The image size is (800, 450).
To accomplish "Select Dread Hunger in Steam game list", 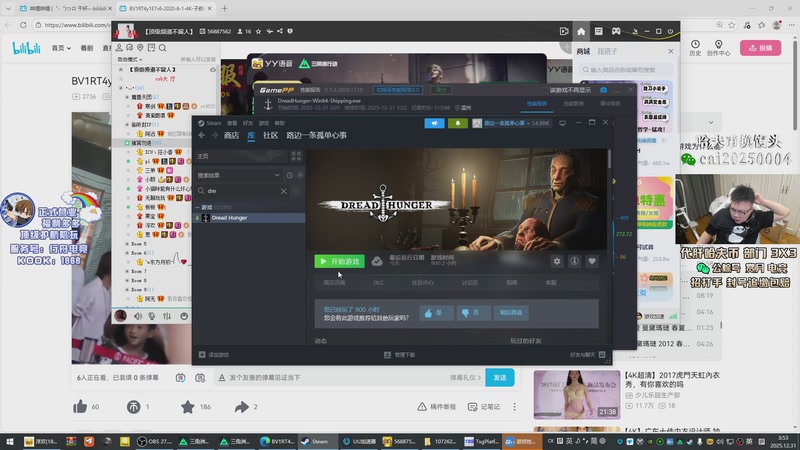I will 249,218.
